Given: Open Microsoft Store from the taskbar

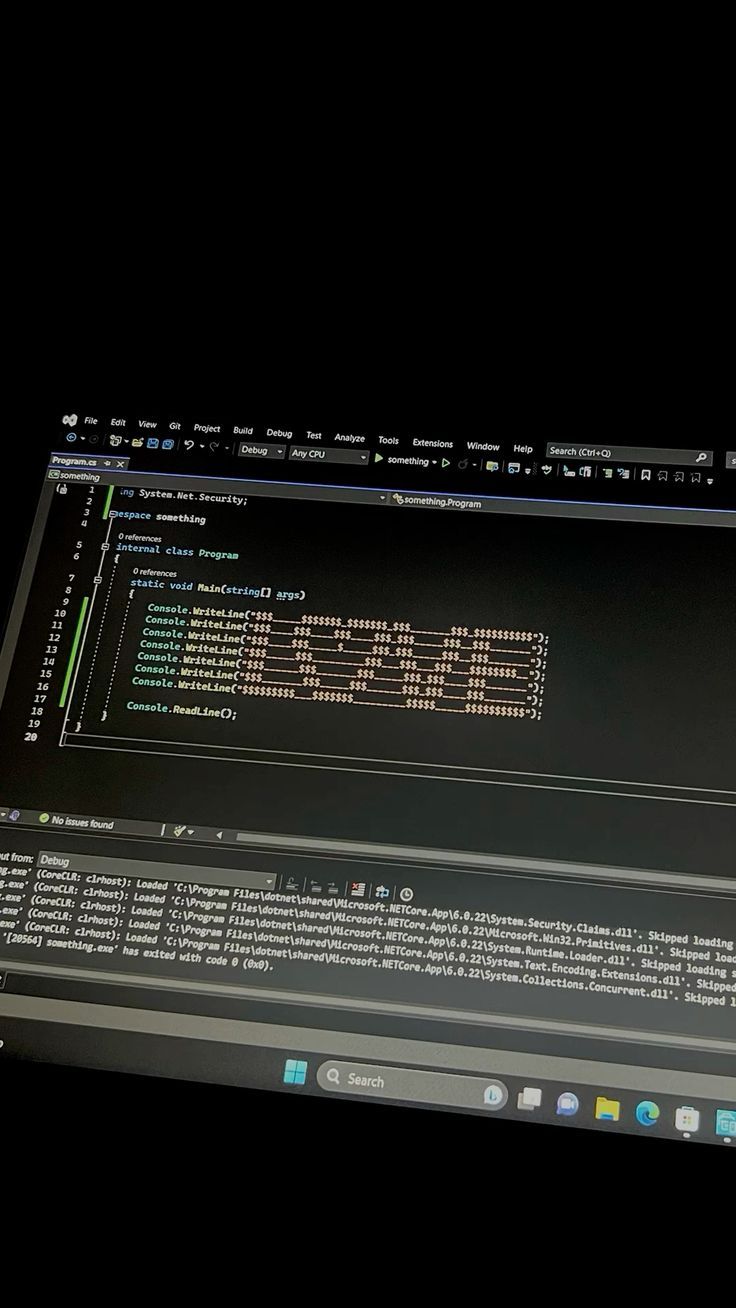Looking at the screenshot, I should pyautogui.click(x=687, y=1119).
